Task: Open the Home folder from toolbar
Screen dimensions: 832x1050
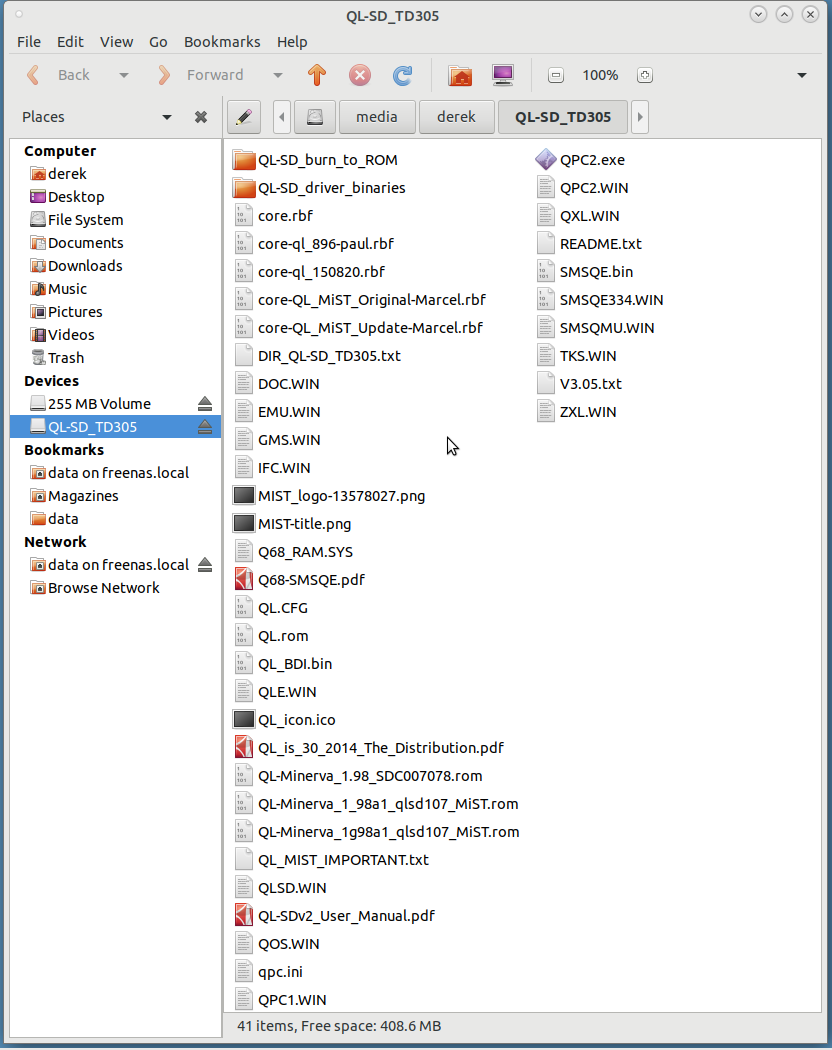Action: point(460,75)
